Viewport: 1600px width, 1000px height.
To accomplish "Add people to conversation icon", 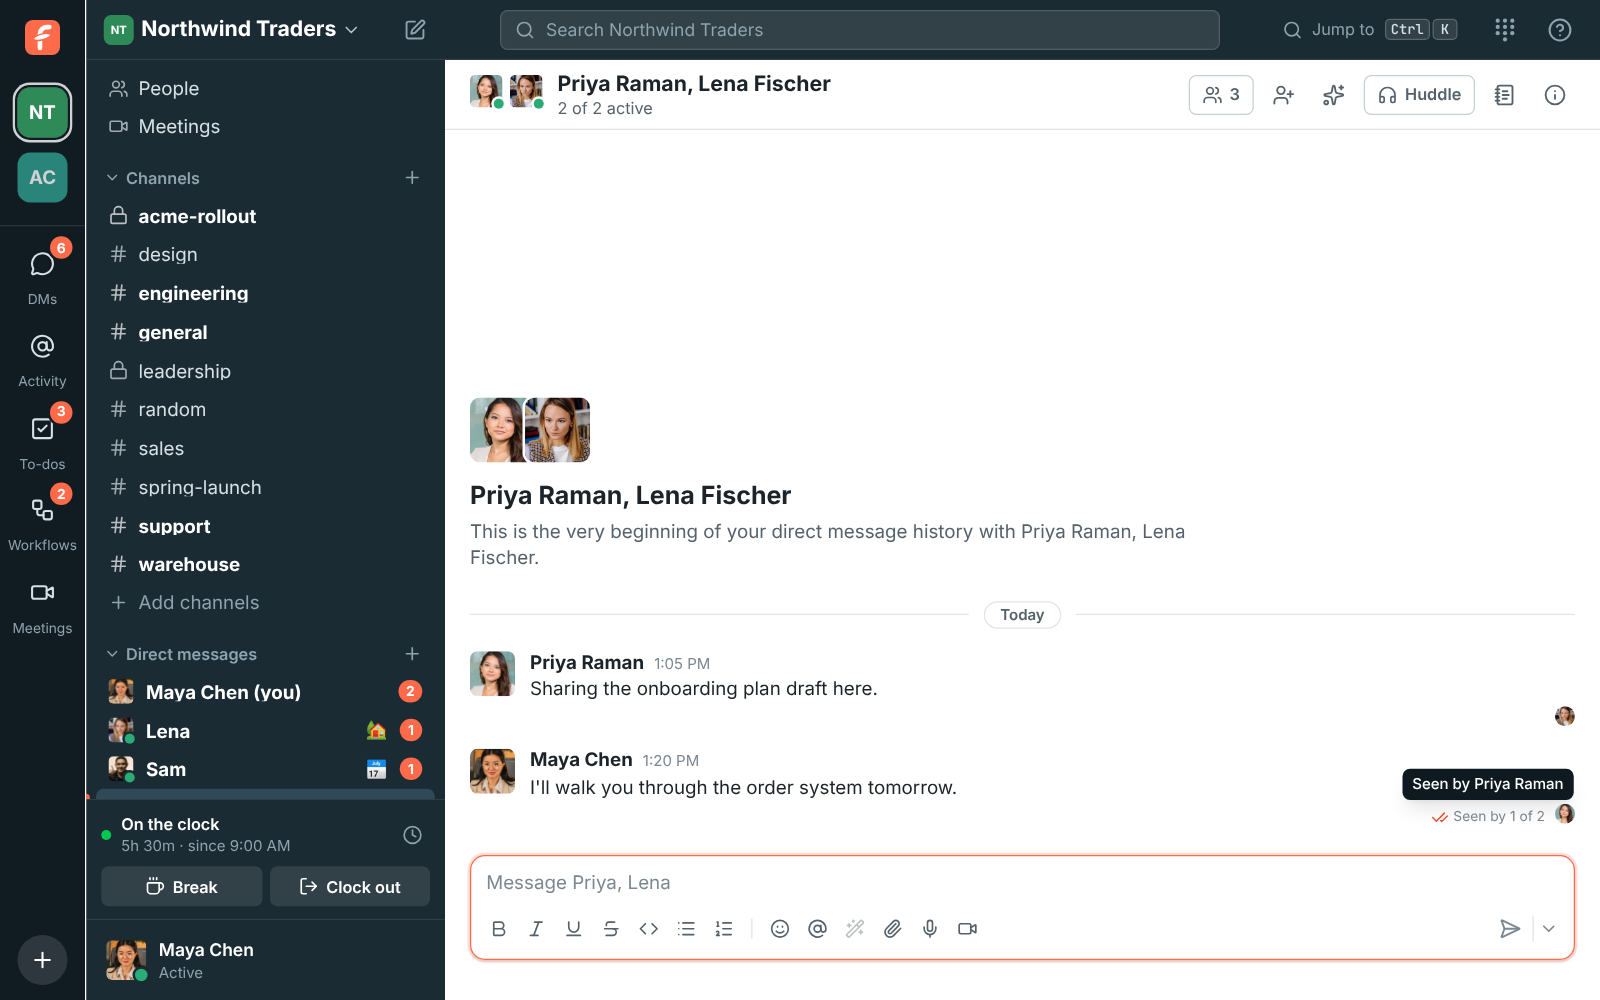I will [x=1284, y=95].
